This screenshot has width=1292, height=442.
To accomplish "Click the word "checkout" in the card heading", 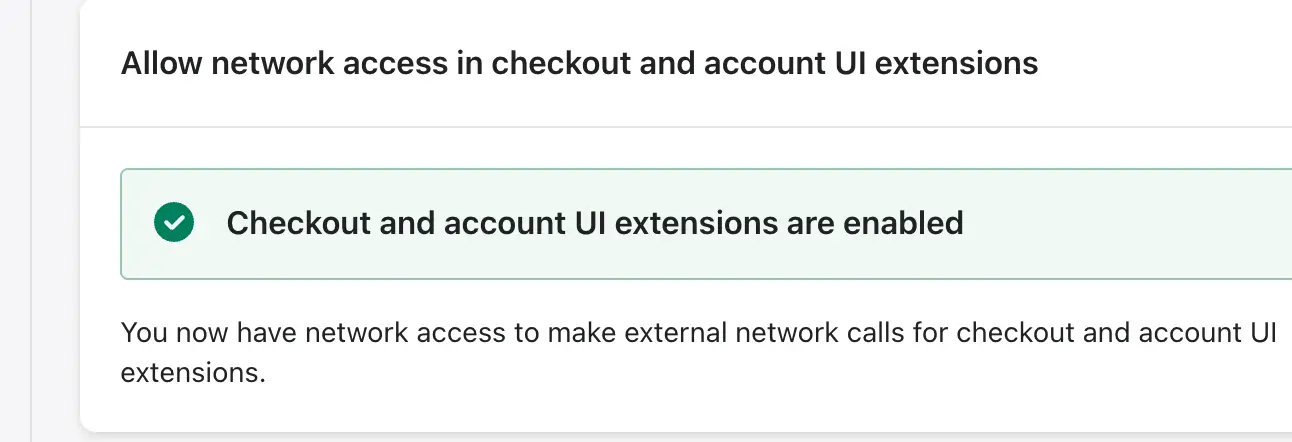I will point(561,64).
